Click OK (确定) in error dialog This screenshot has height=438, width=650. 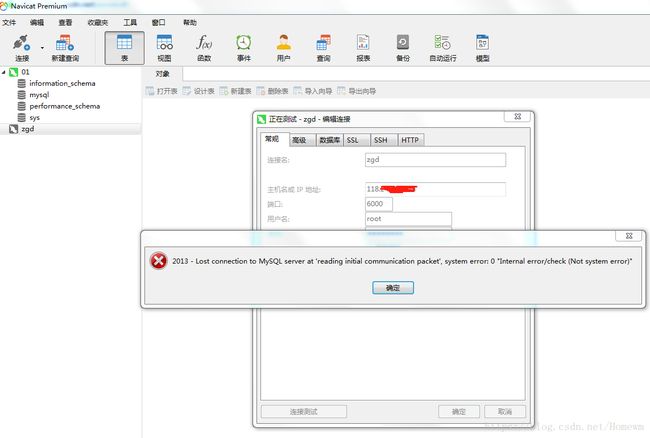pyautogui.click(x=393, y=288)
